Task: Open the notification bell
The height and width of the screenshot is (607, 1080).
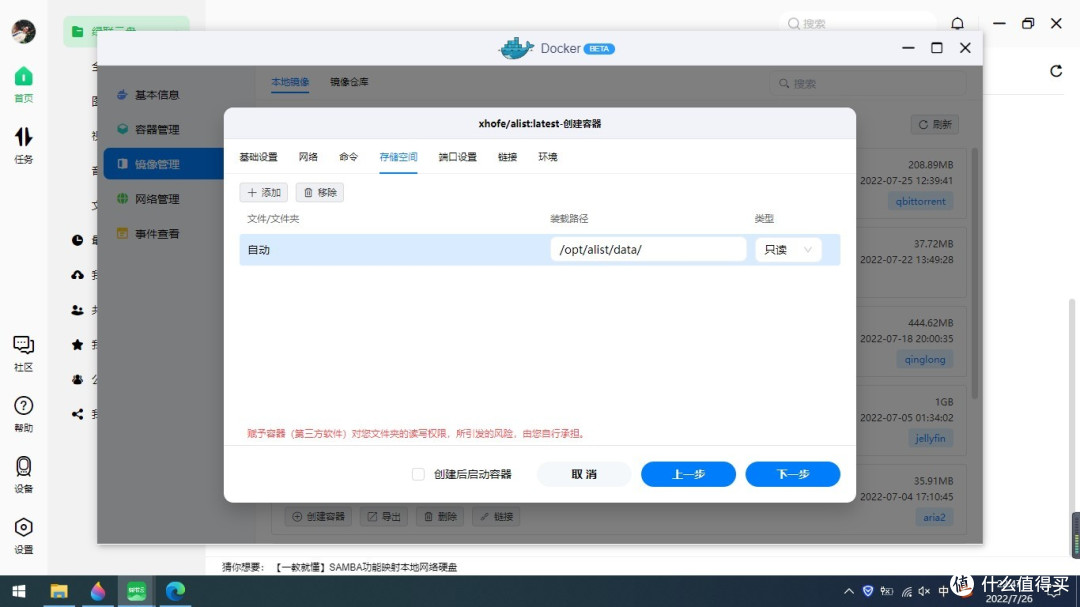Action: (957, 22)
